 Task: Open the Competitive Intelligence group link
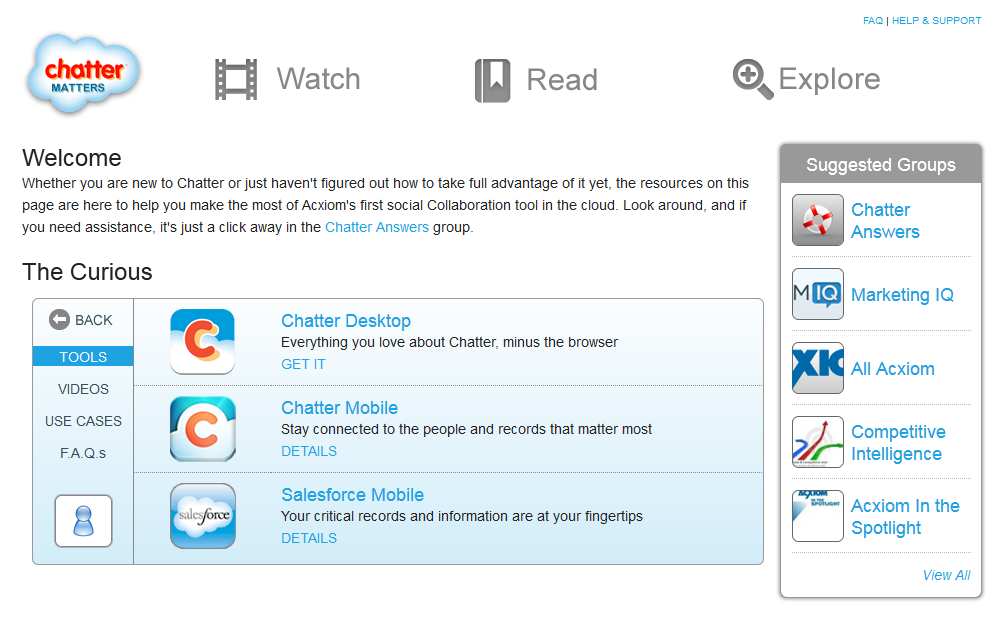(898, 442)
